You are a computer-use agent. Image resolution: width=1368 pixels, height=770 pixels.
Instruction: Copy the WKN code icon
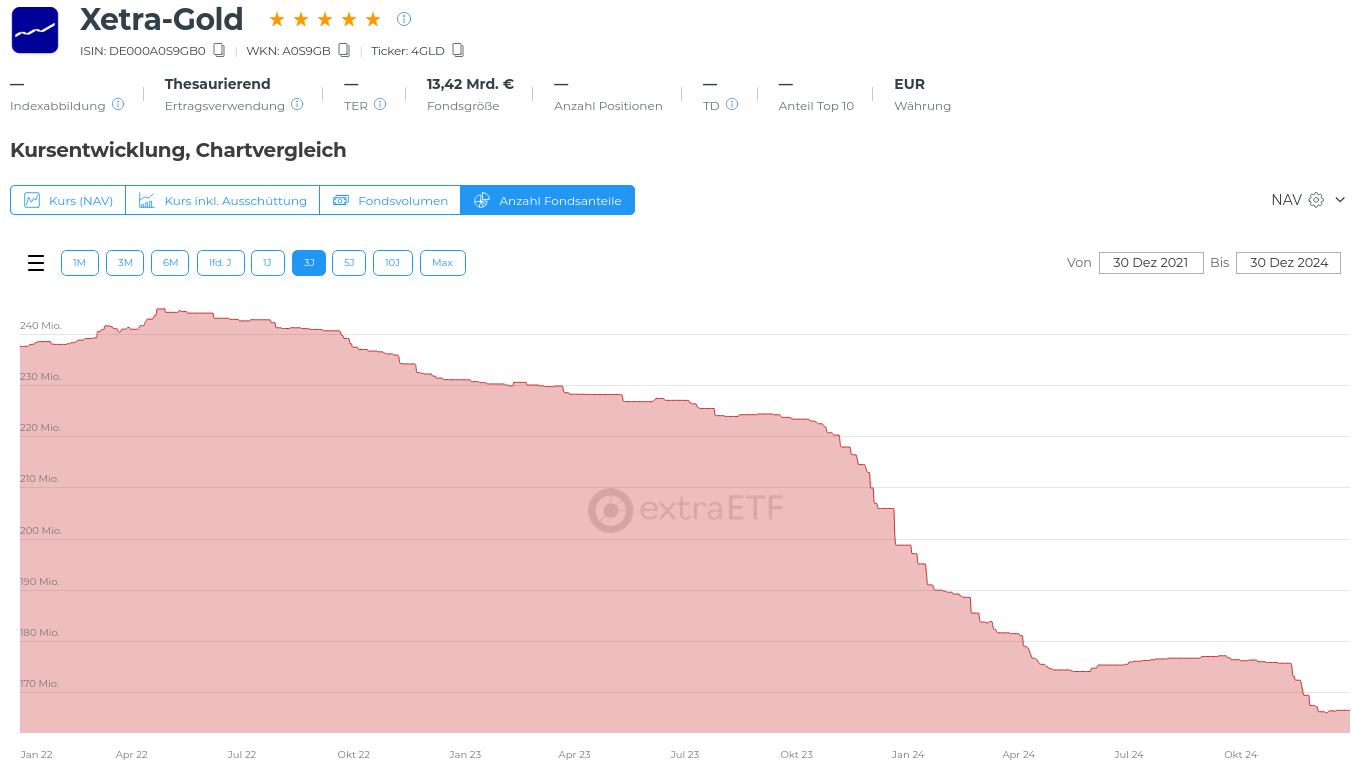click(344, 50)
